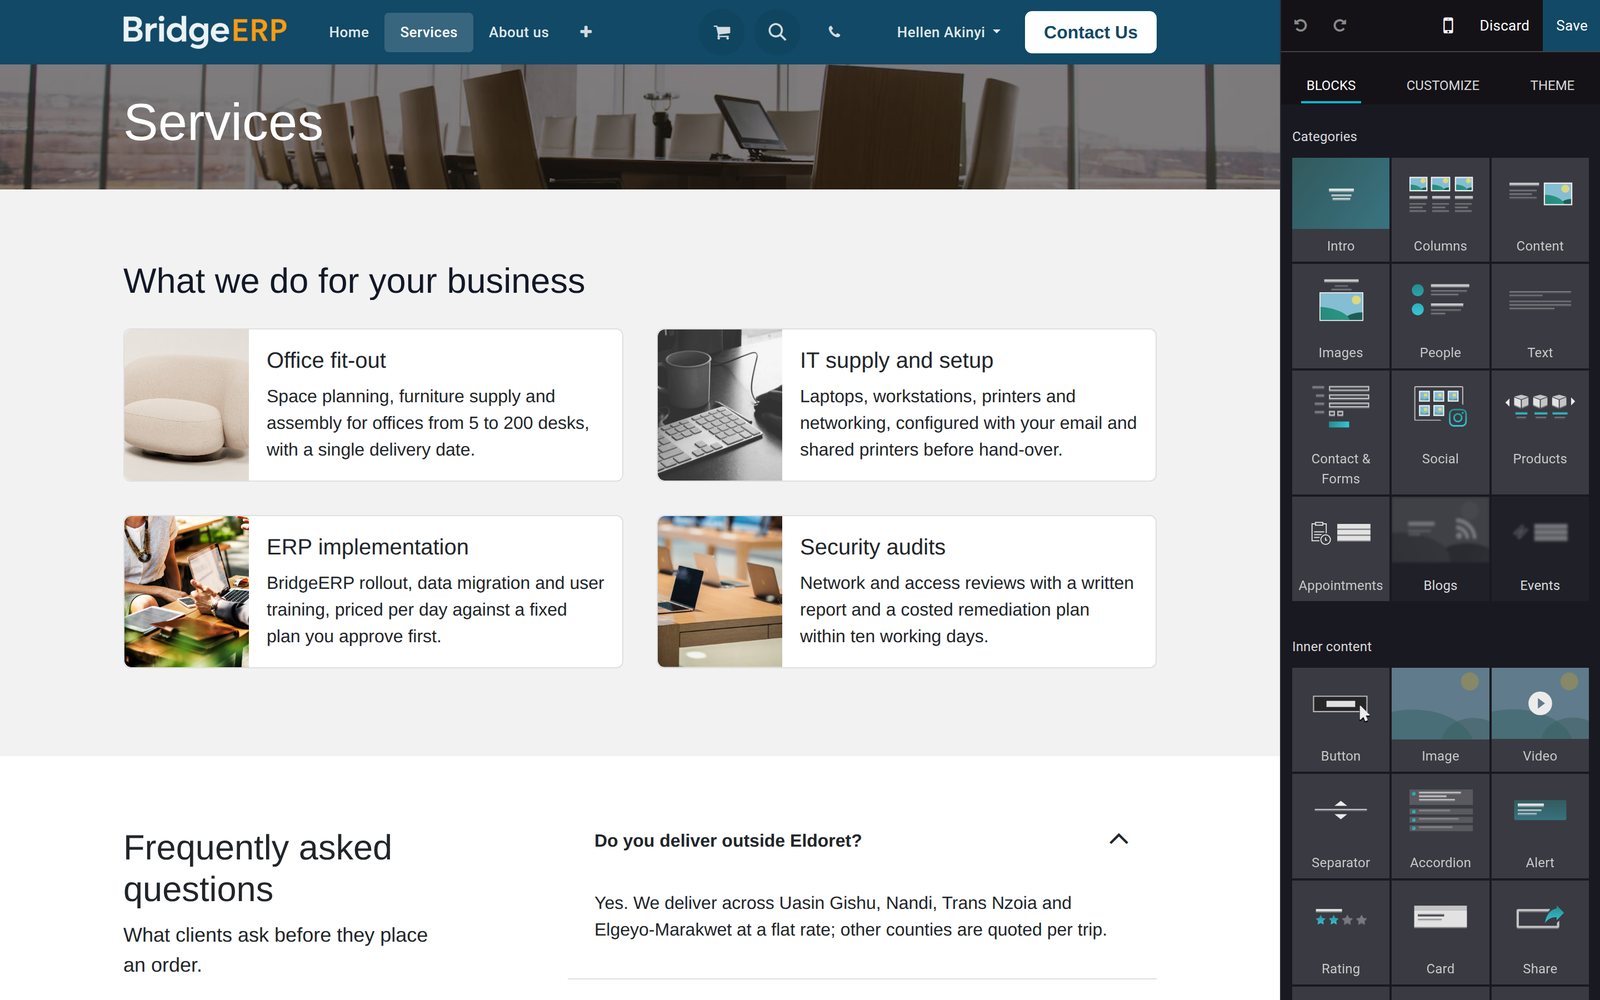The height and width of the screenshot is (1000, 1600).
Task: Select the Columns blocks category
Action: (x=1440, y=209)
